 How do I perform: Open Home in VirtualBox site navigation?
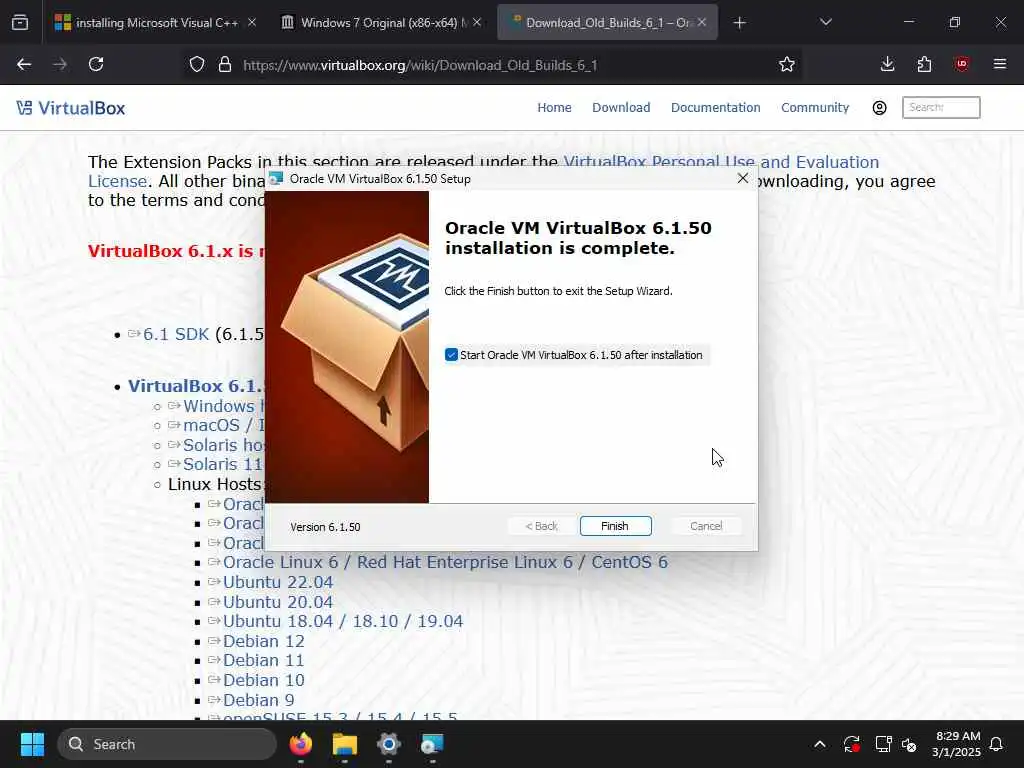coord(554,108)
